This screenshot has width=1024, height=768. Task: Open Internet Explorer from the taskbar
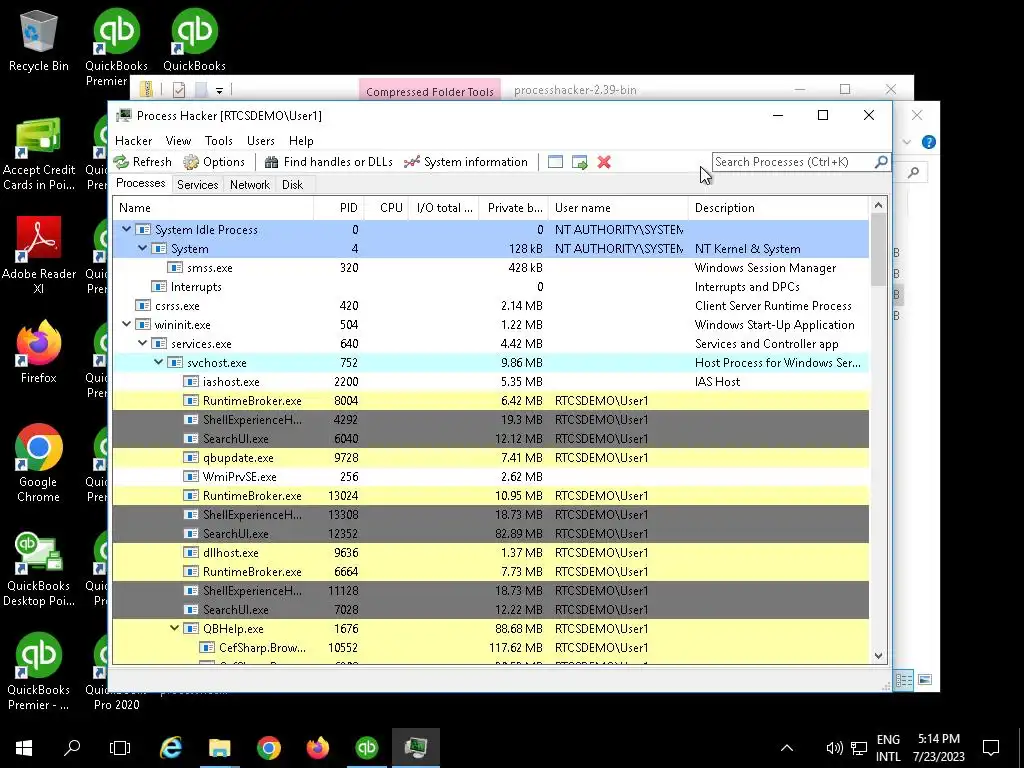pos(171,748)
